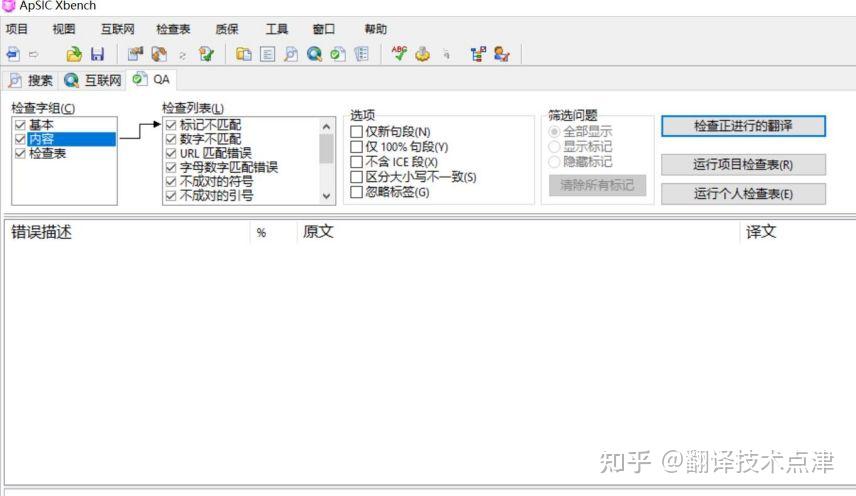This screenshot has width=856, height=496.
Task: Open the 项目 menu
Action: pyautogui.click(x=17, y=29)
